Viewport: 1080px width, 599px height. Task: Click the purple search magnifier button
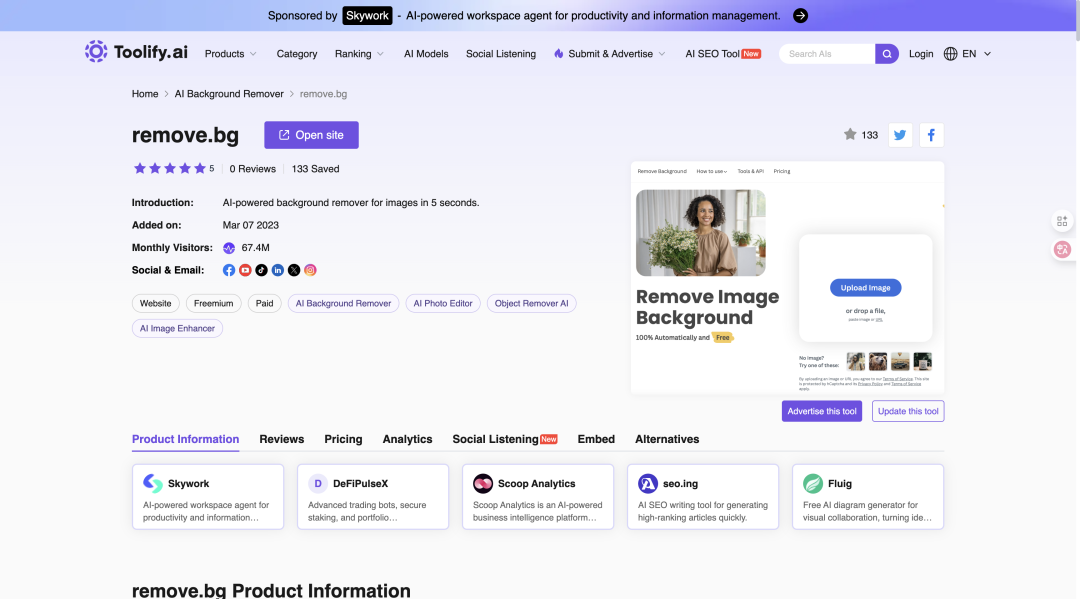[886, 54]
